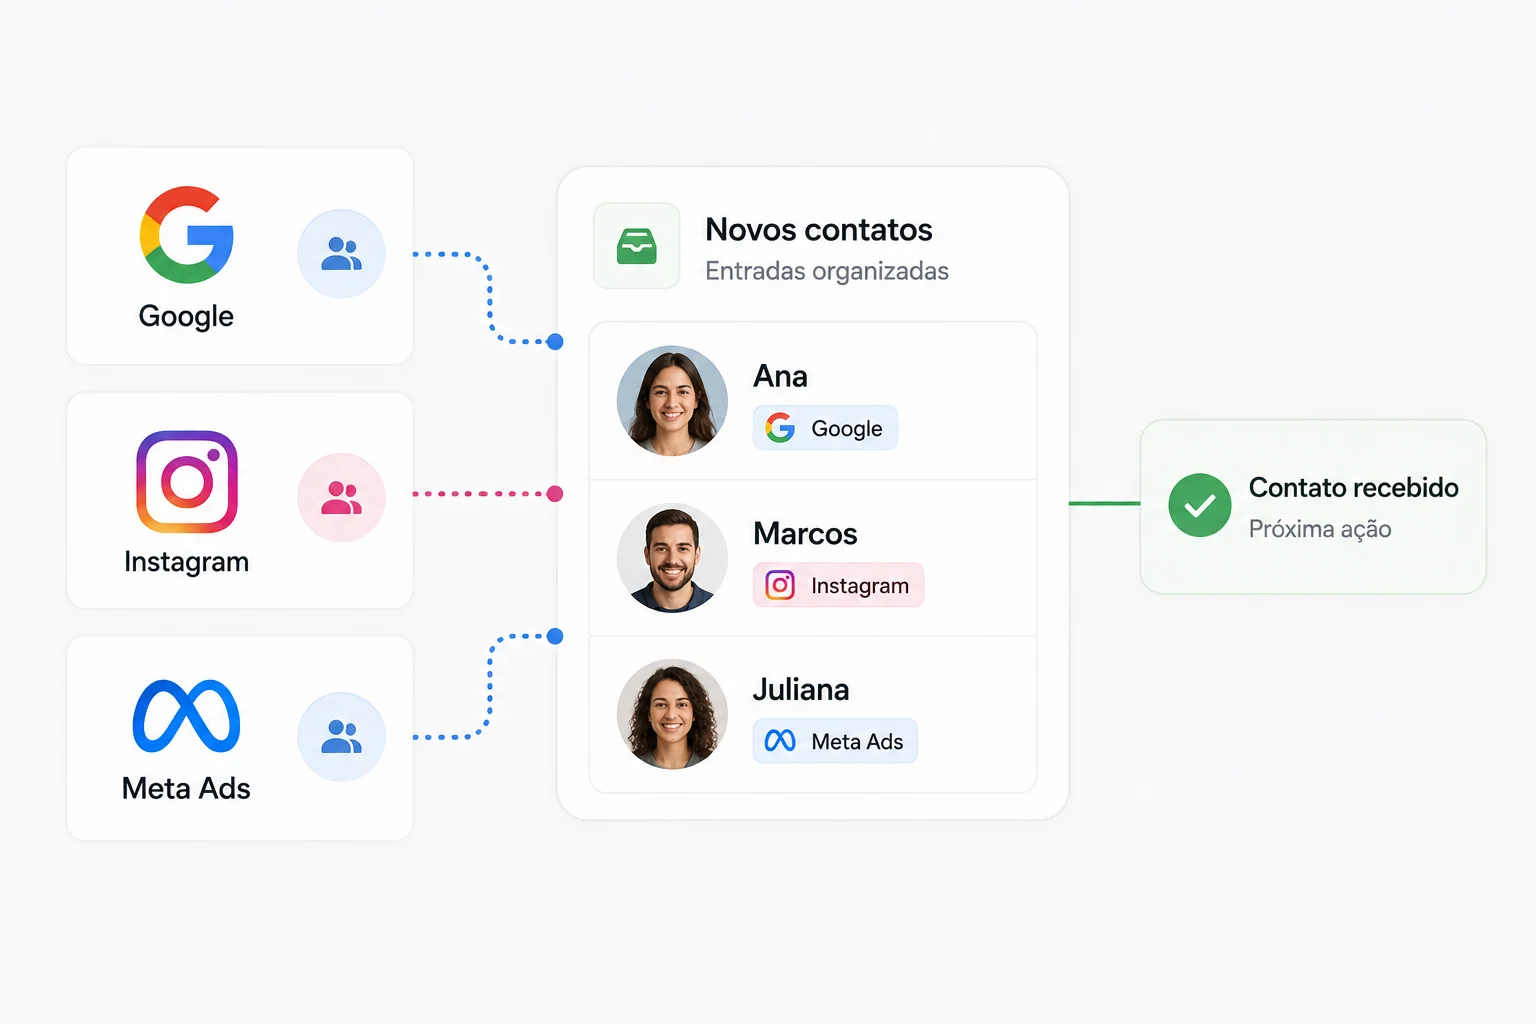This screenshot has width=1536, height=1024.
Task: Click the contact name "Marcos"
Action: pyautogui.click(x=805, y=534)
